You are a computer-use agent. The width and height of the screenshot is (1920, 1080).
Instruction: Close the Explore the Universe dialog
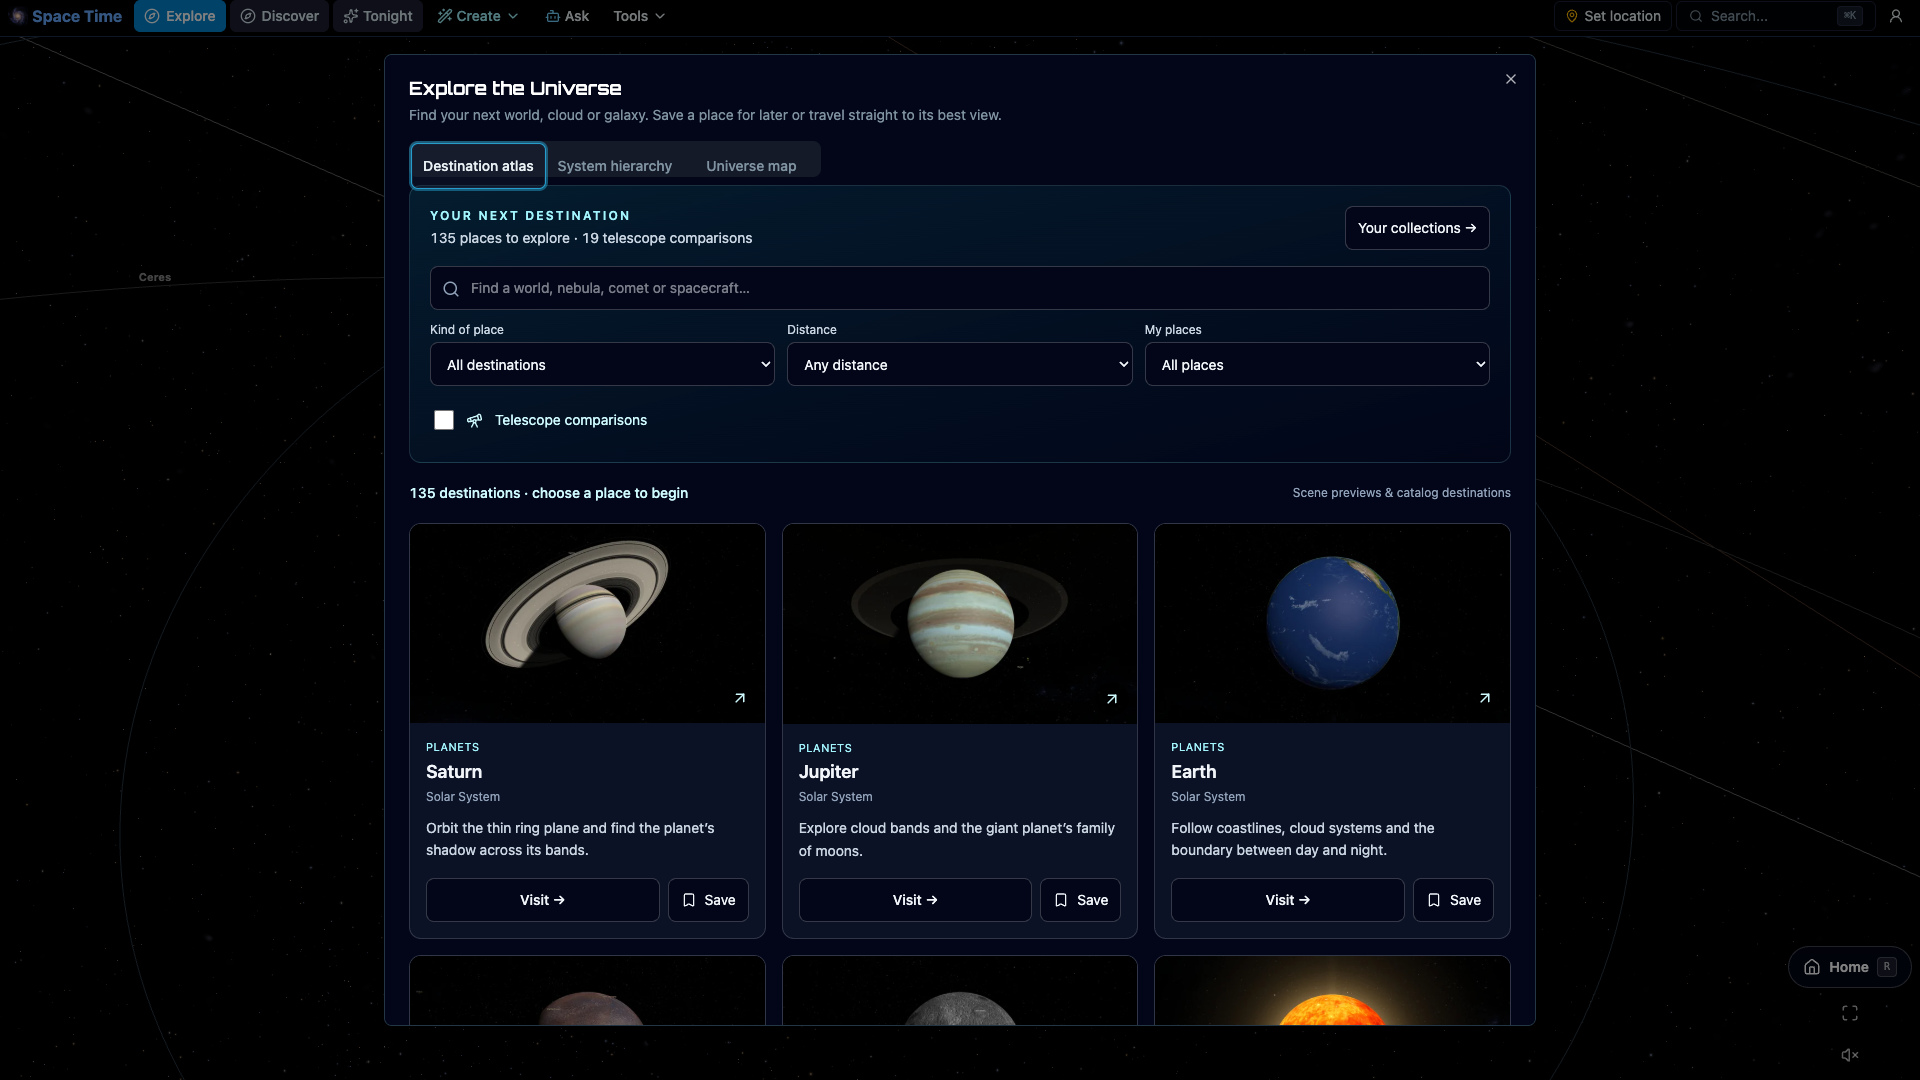(x=1511, y=79)
